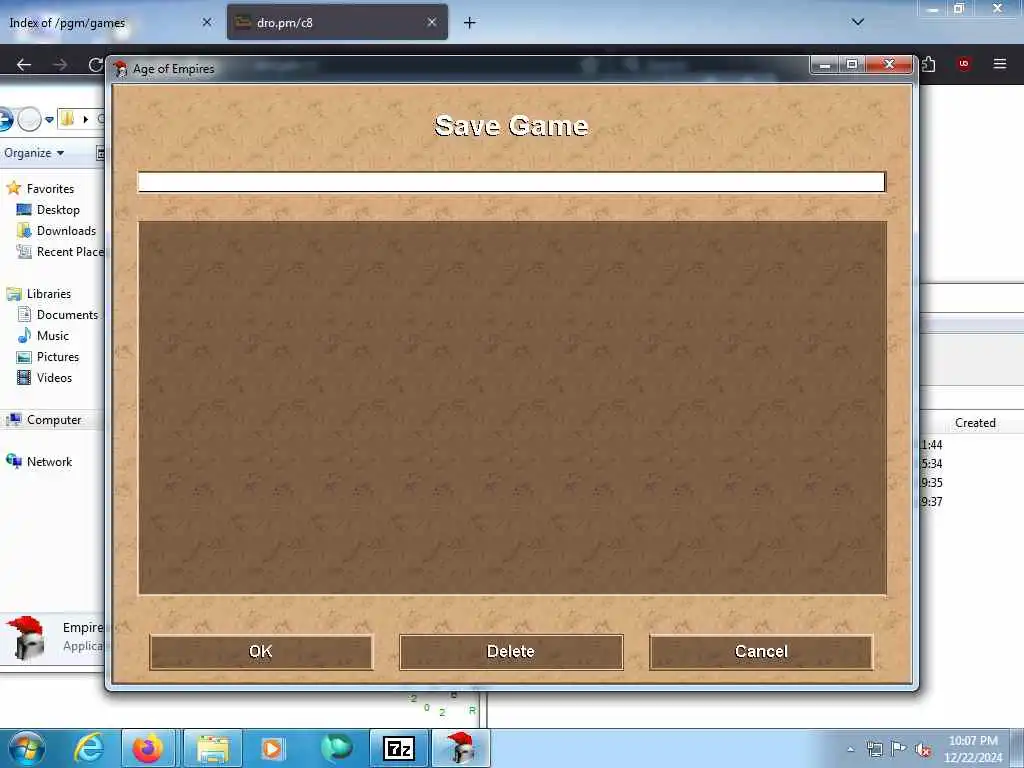Select Favorites in Explorer sidebar
This screenshot has height=768, width=1024.
tap(50, 189)
